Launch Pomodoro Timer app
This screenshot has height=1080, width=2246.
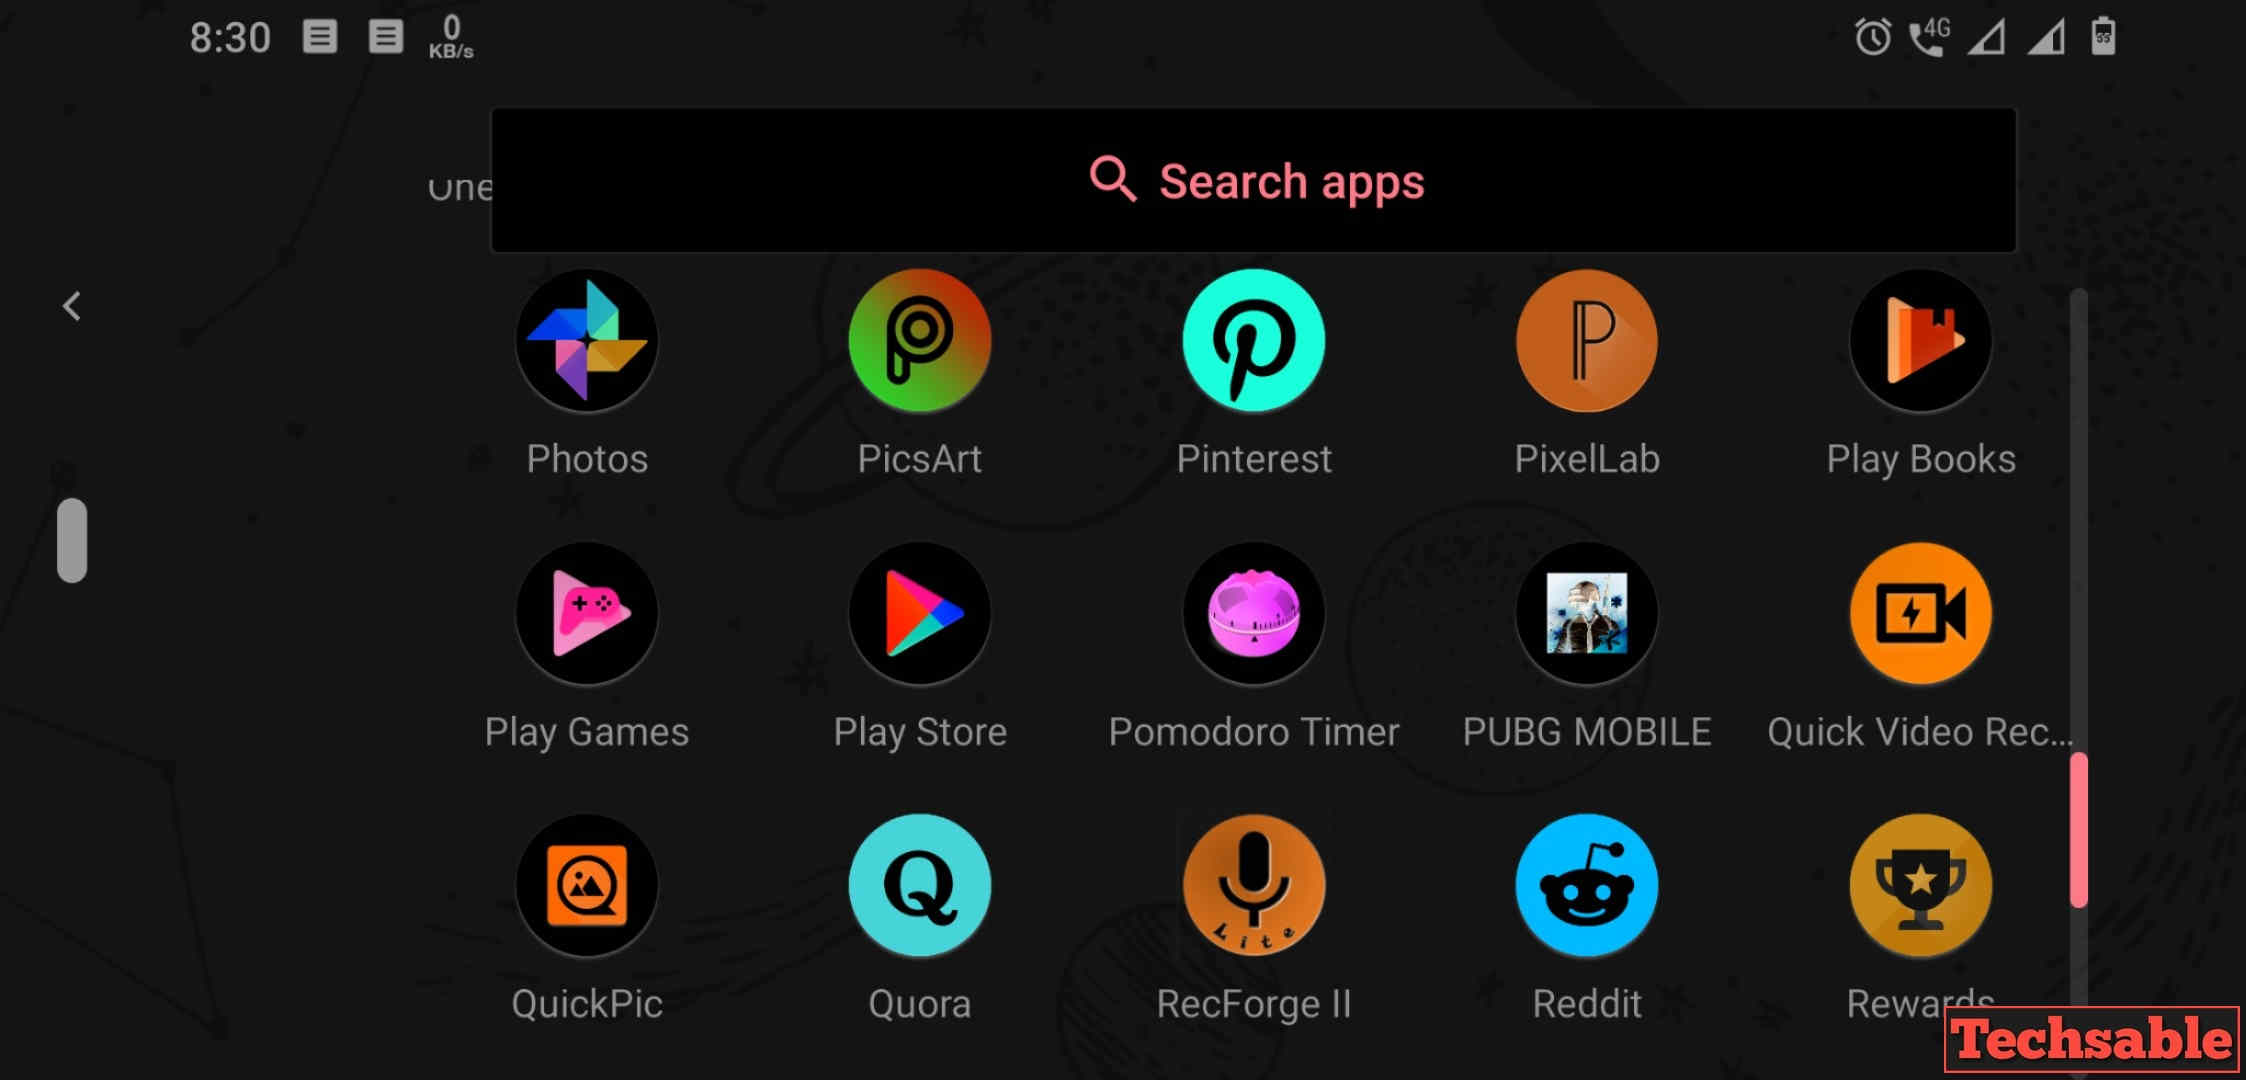point(1252,647)
